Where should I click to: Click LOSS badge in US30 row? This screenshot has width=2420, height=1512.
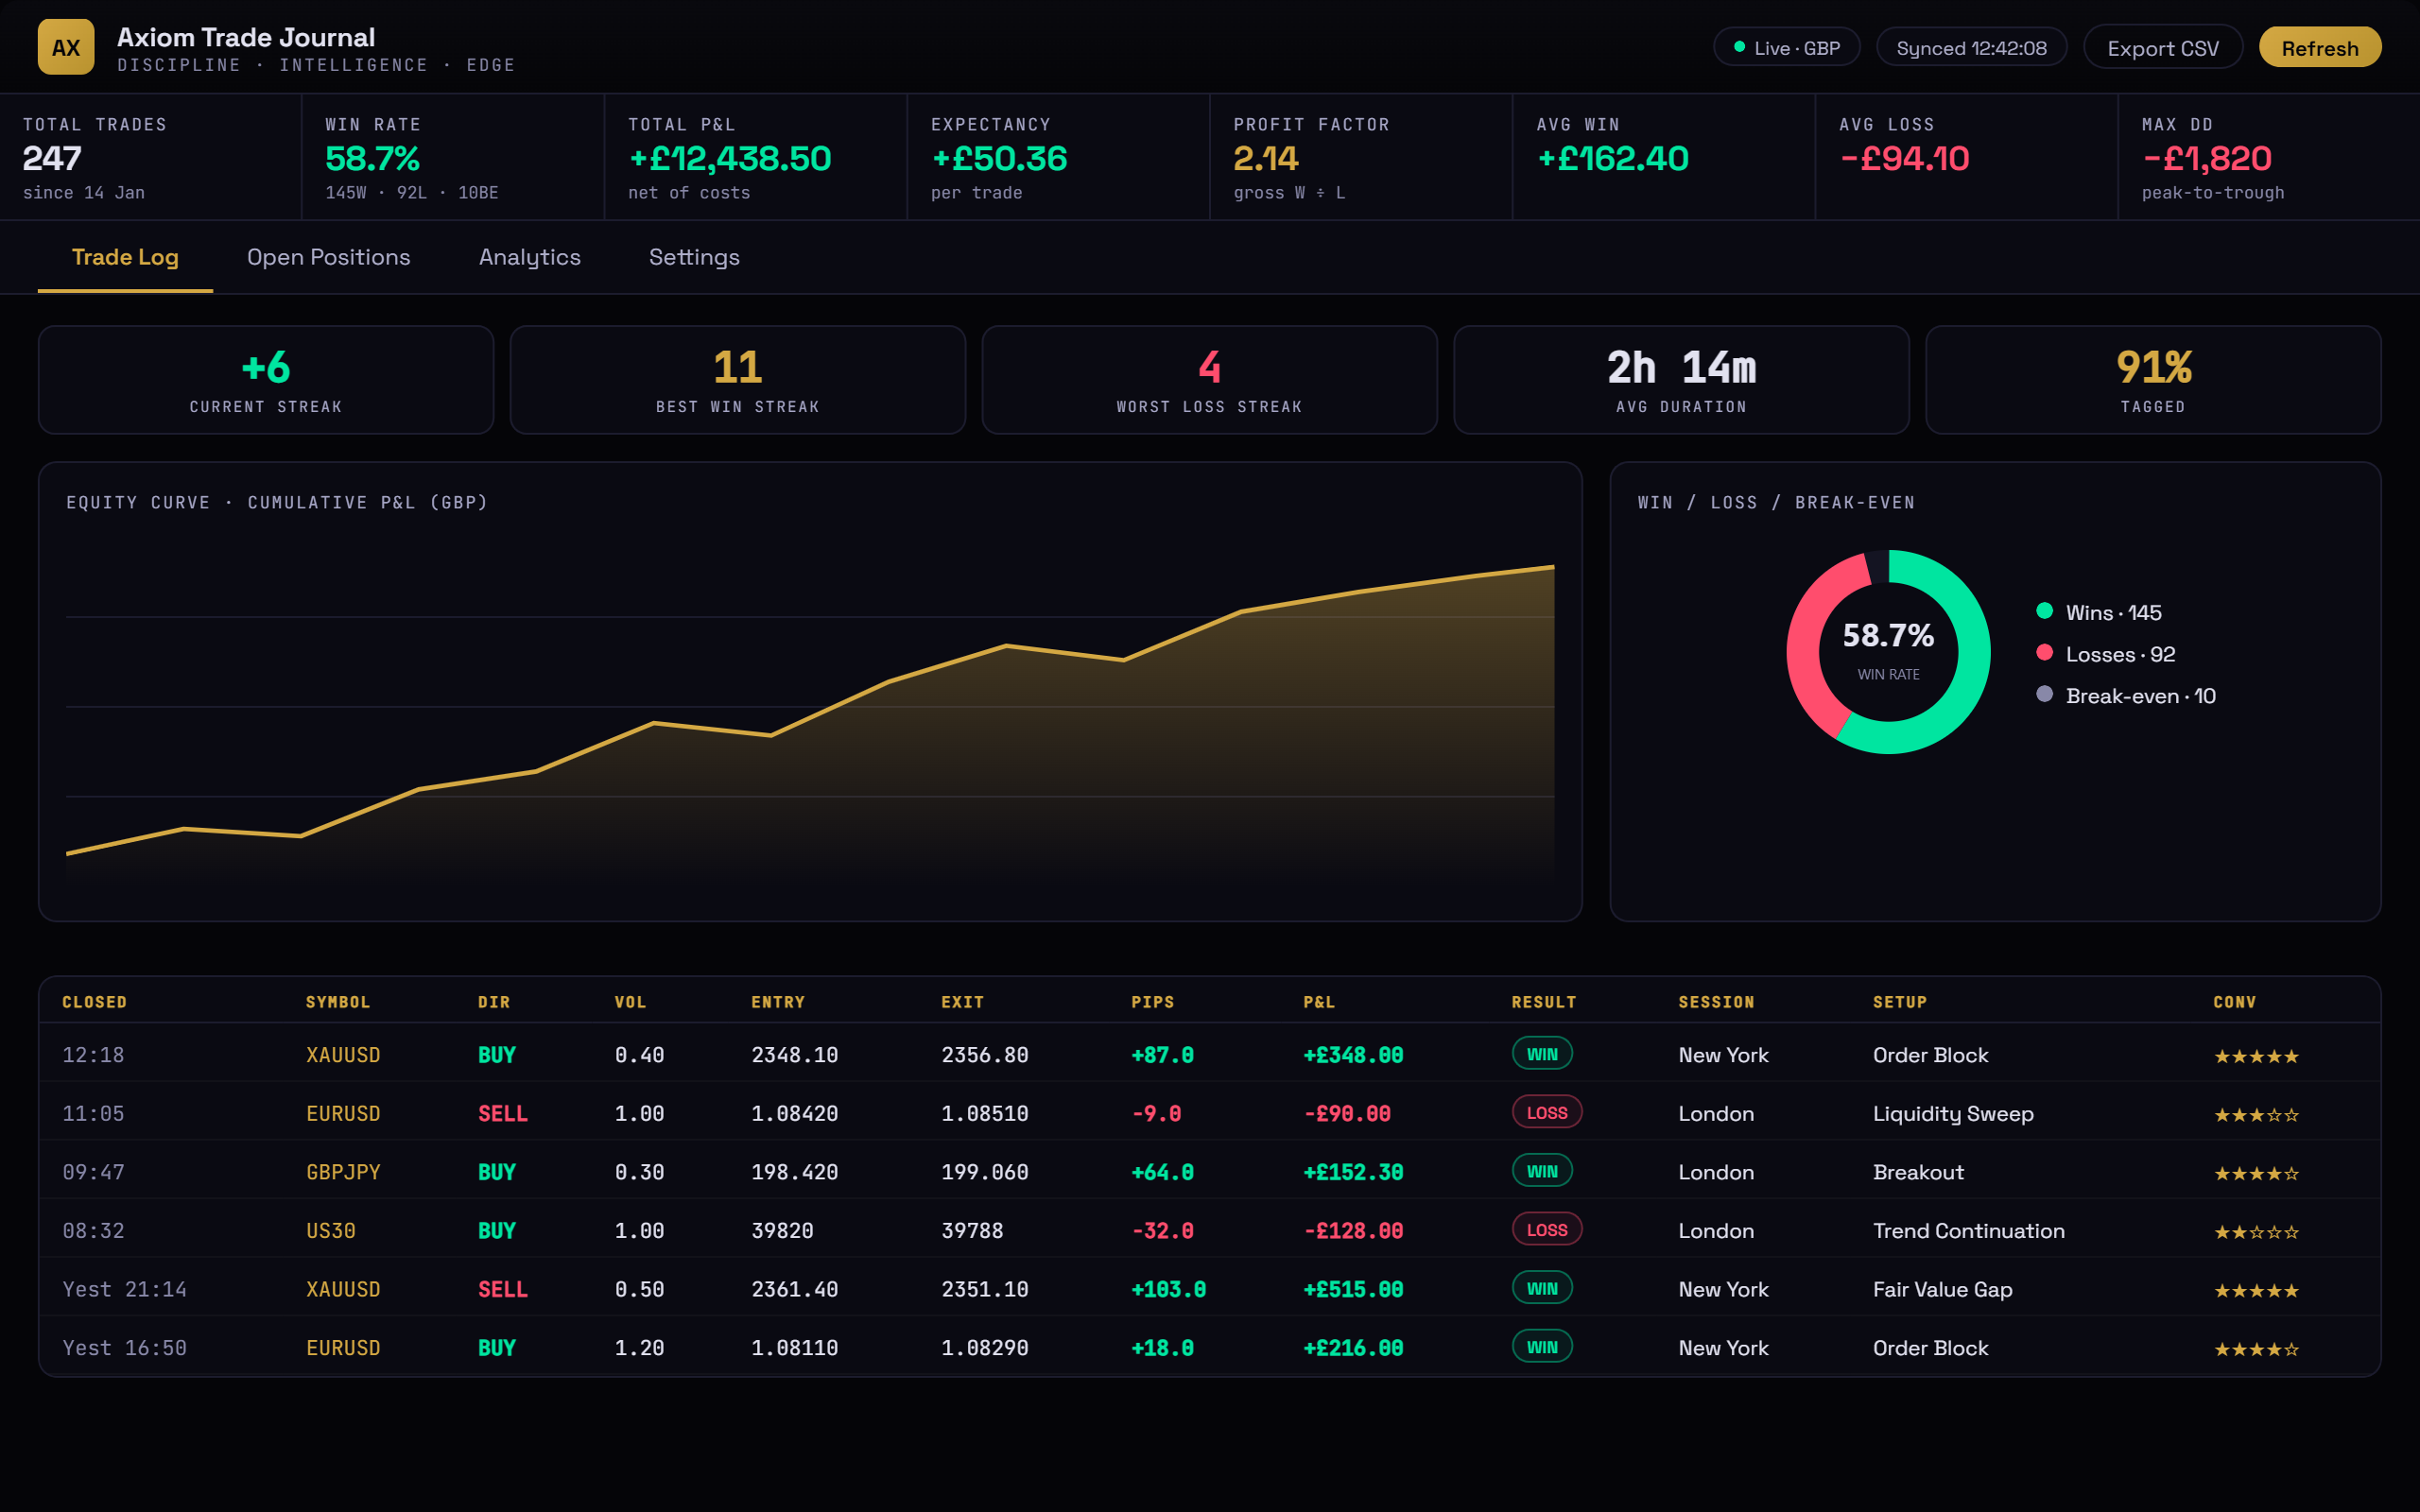click(x=1547, y=1230)
